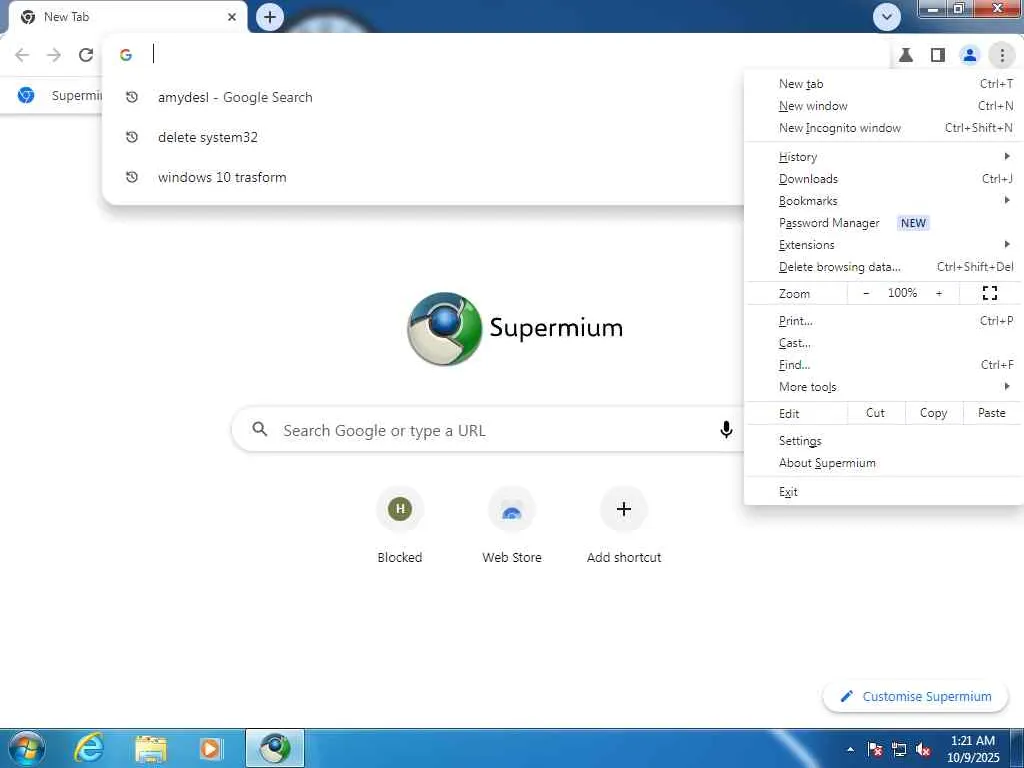Click the history icon beside amydesl suggestion
Screen dimensions: 1024x768
[132, 97]
